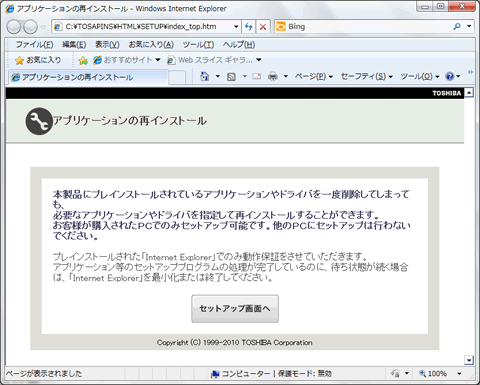Screen dimensions: 480x385
Task: Open the ページ(P) command bar menu
Action: click(314, 76)
